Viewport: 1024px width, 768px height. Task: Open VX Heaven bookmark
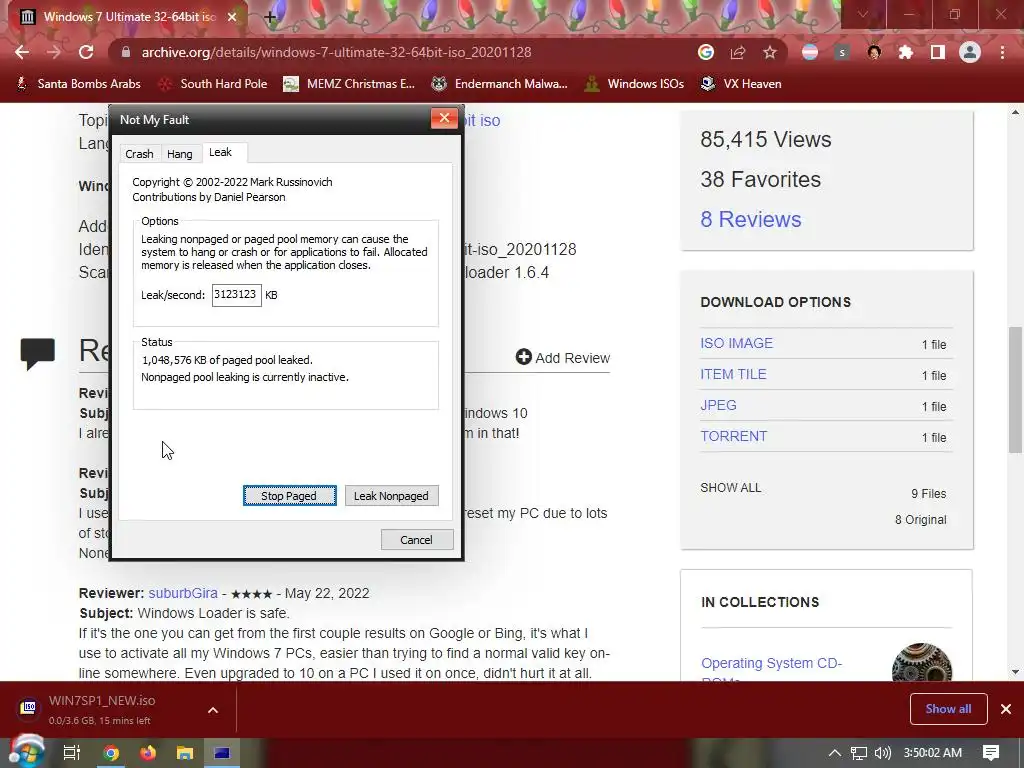741,84
